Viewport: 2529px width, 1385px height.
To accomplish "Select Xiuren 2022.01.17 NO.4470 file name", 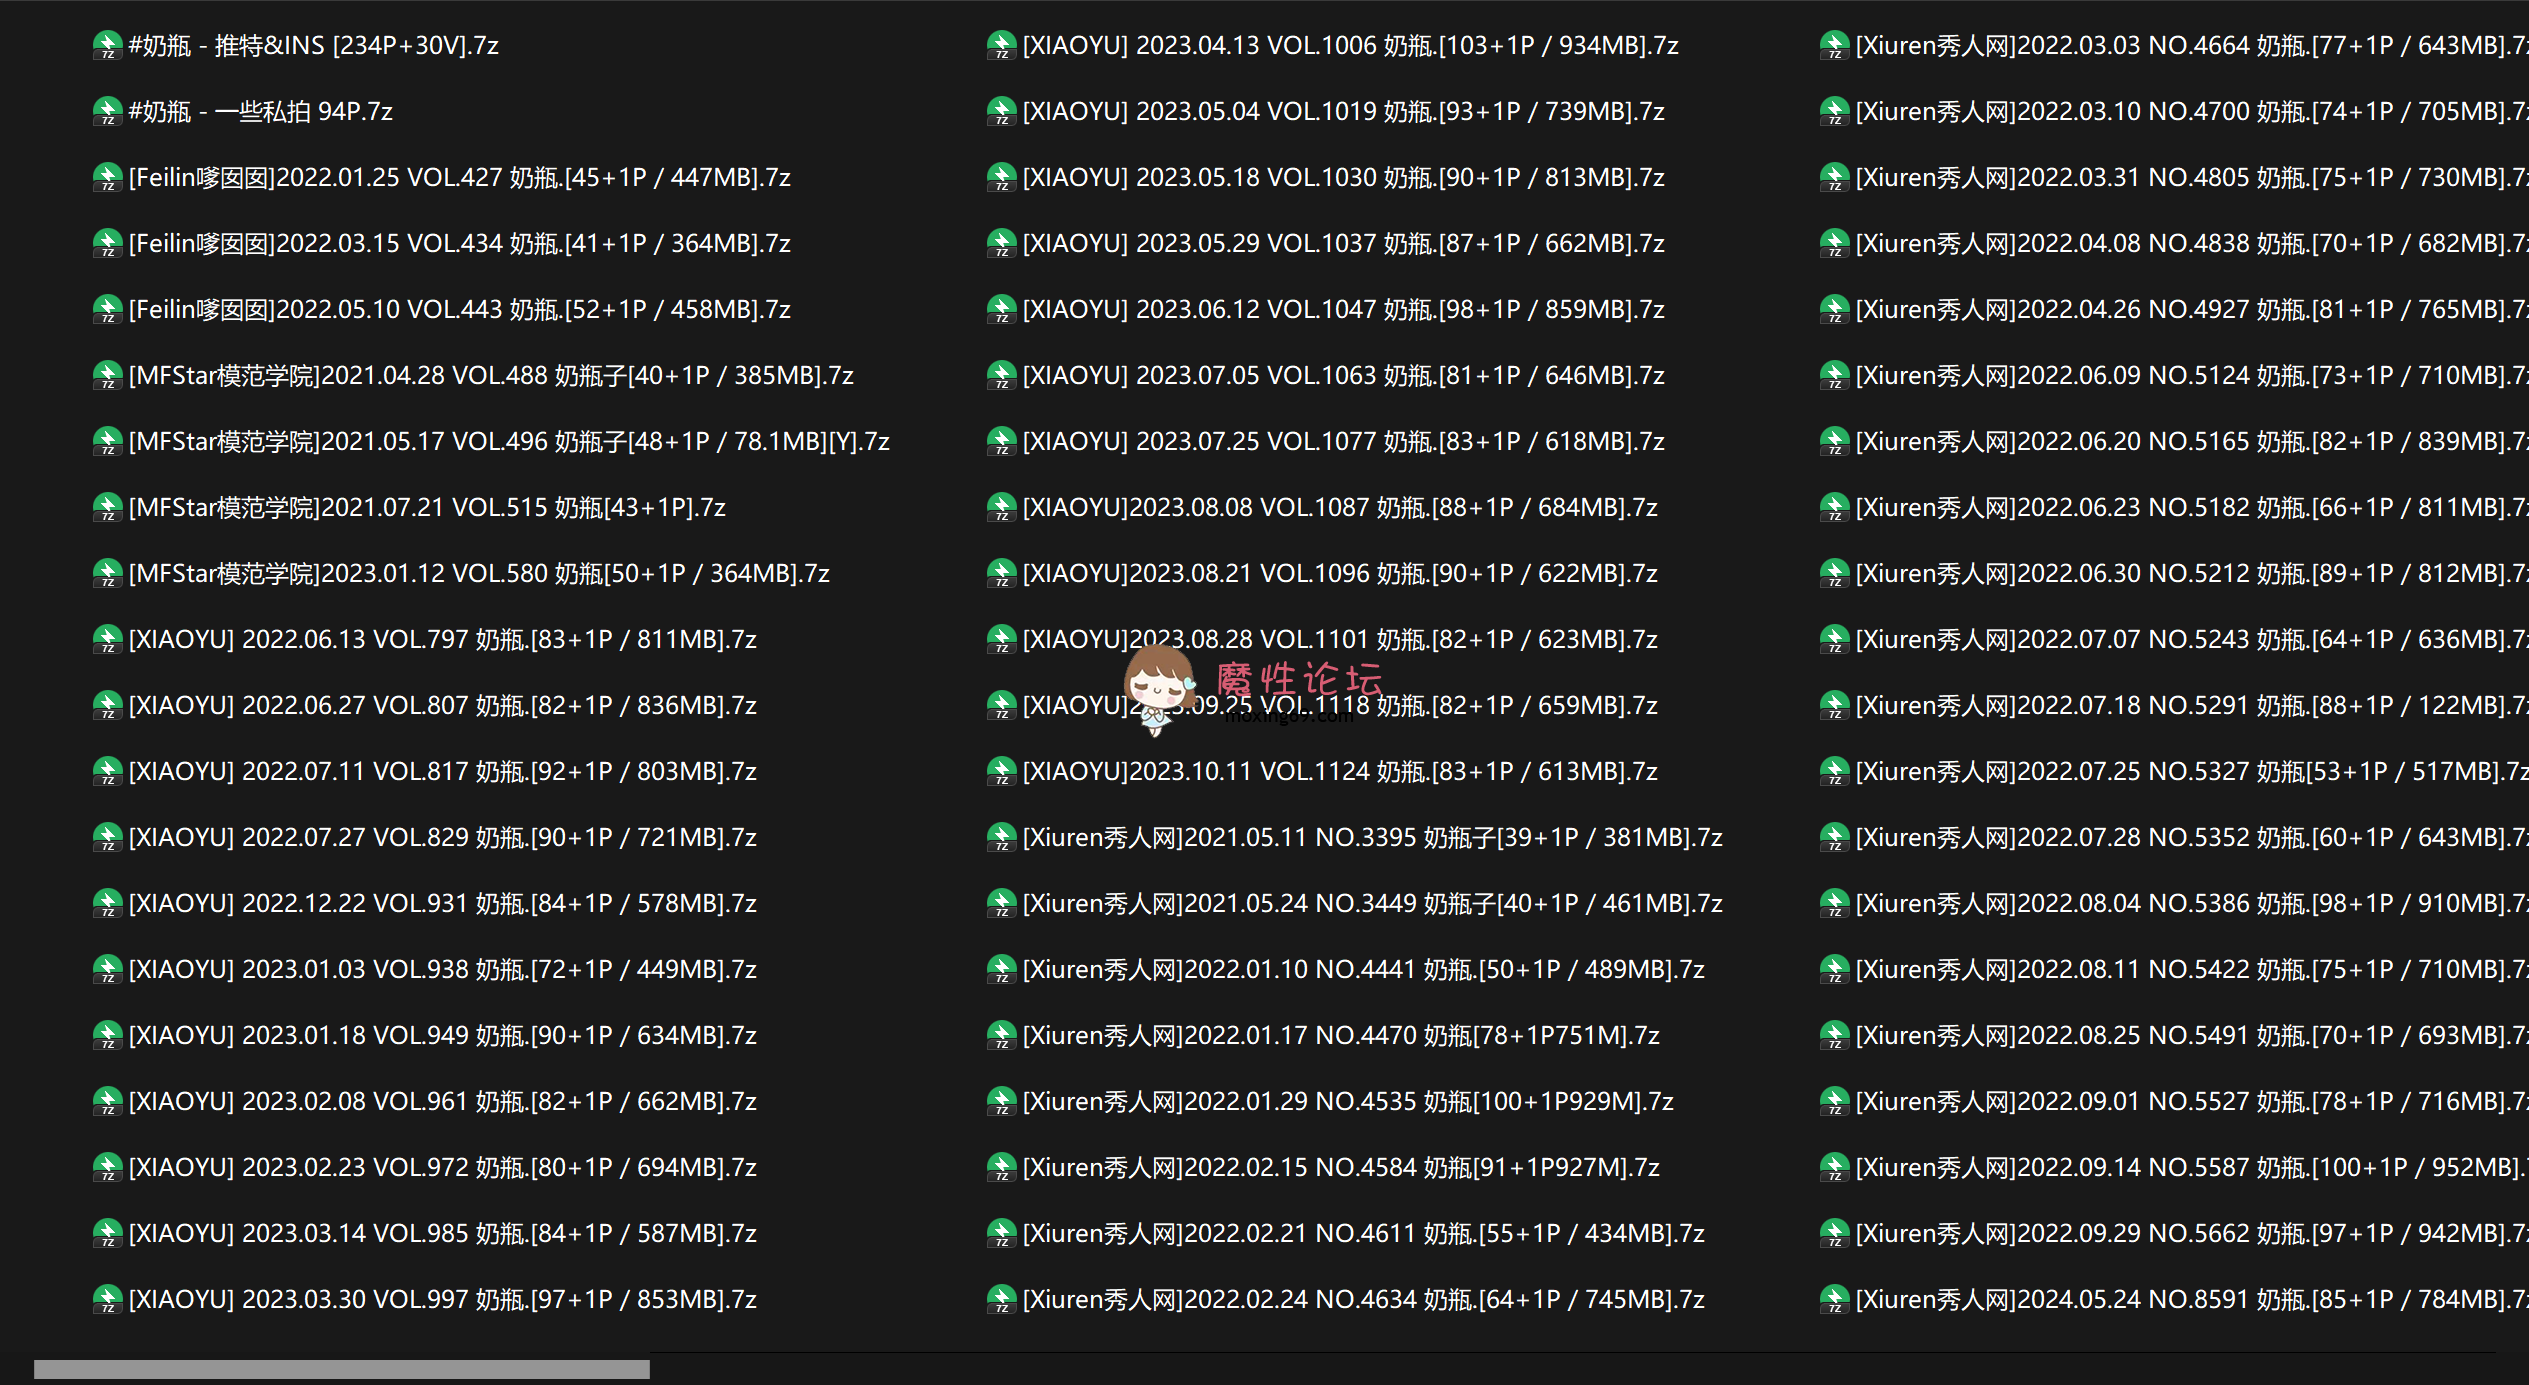I will [x=1341, y=1036].
